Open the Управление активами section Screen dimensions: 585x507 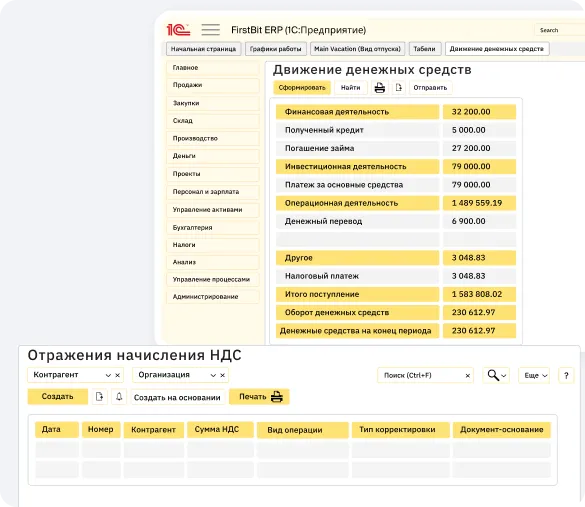click(213, 210)
